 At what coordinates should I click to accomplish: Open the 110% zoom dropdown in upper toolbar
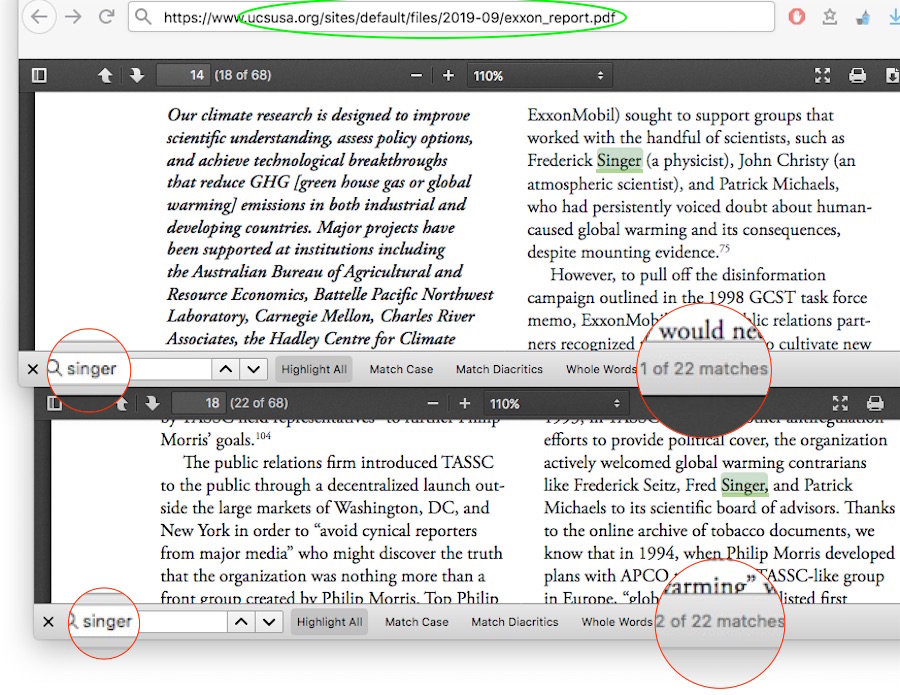click(540, 76)
